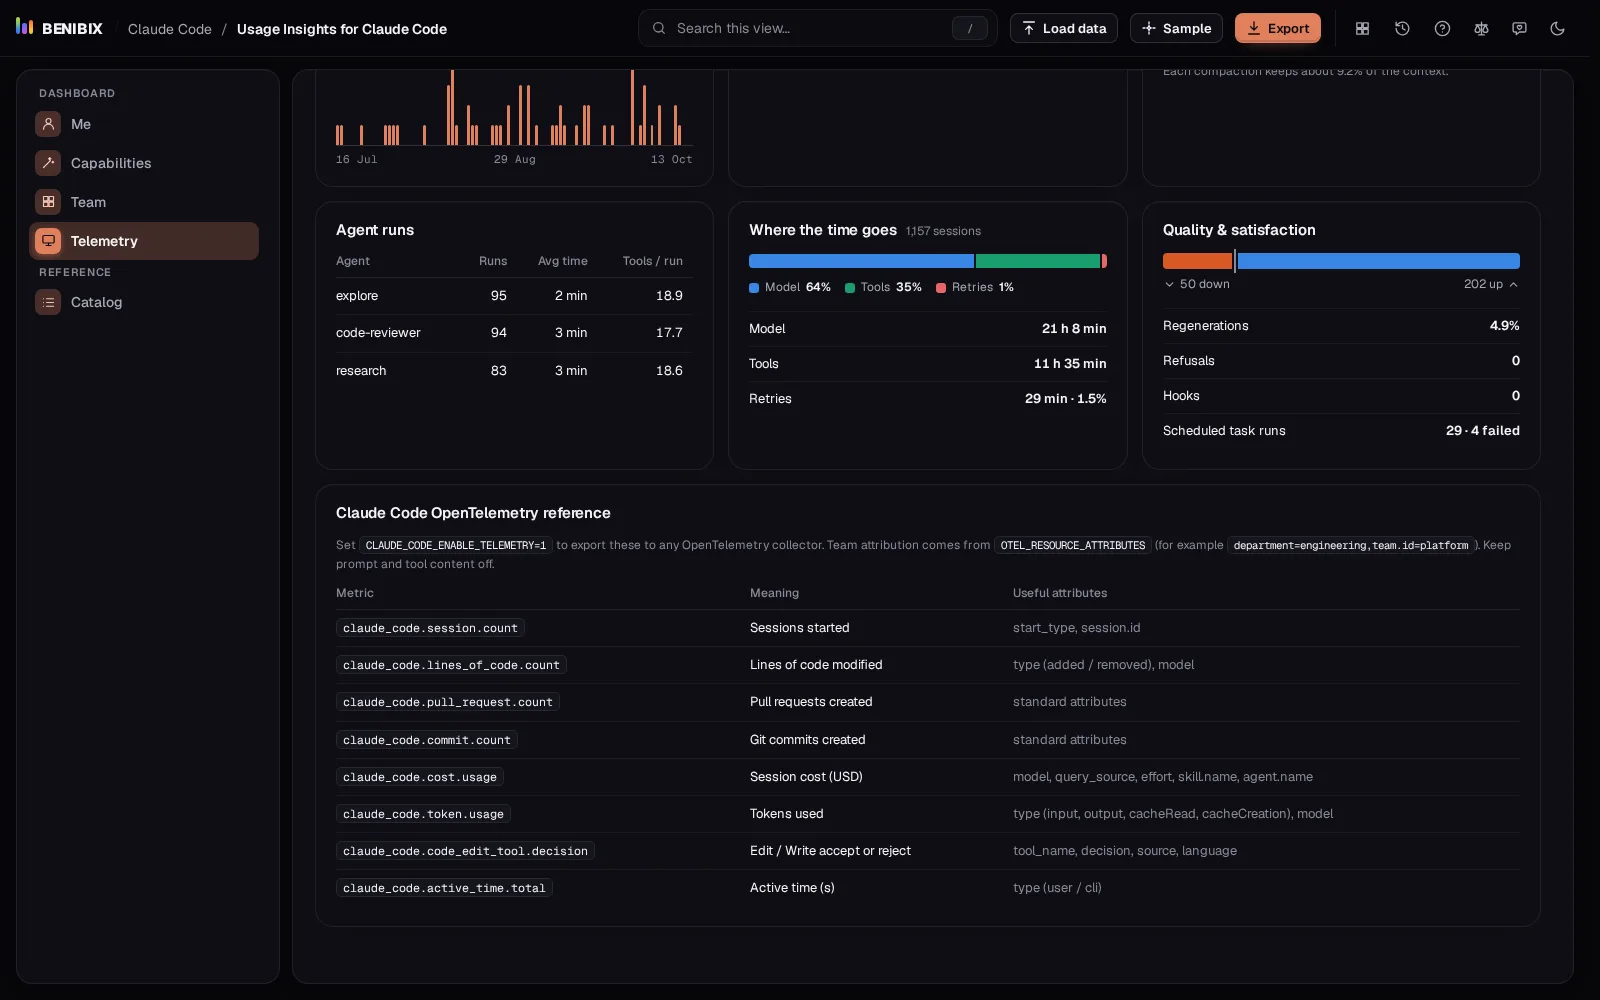Open the Claude Code breadcrumb link
1600x1000 pixels.
[x=170, y=29]
